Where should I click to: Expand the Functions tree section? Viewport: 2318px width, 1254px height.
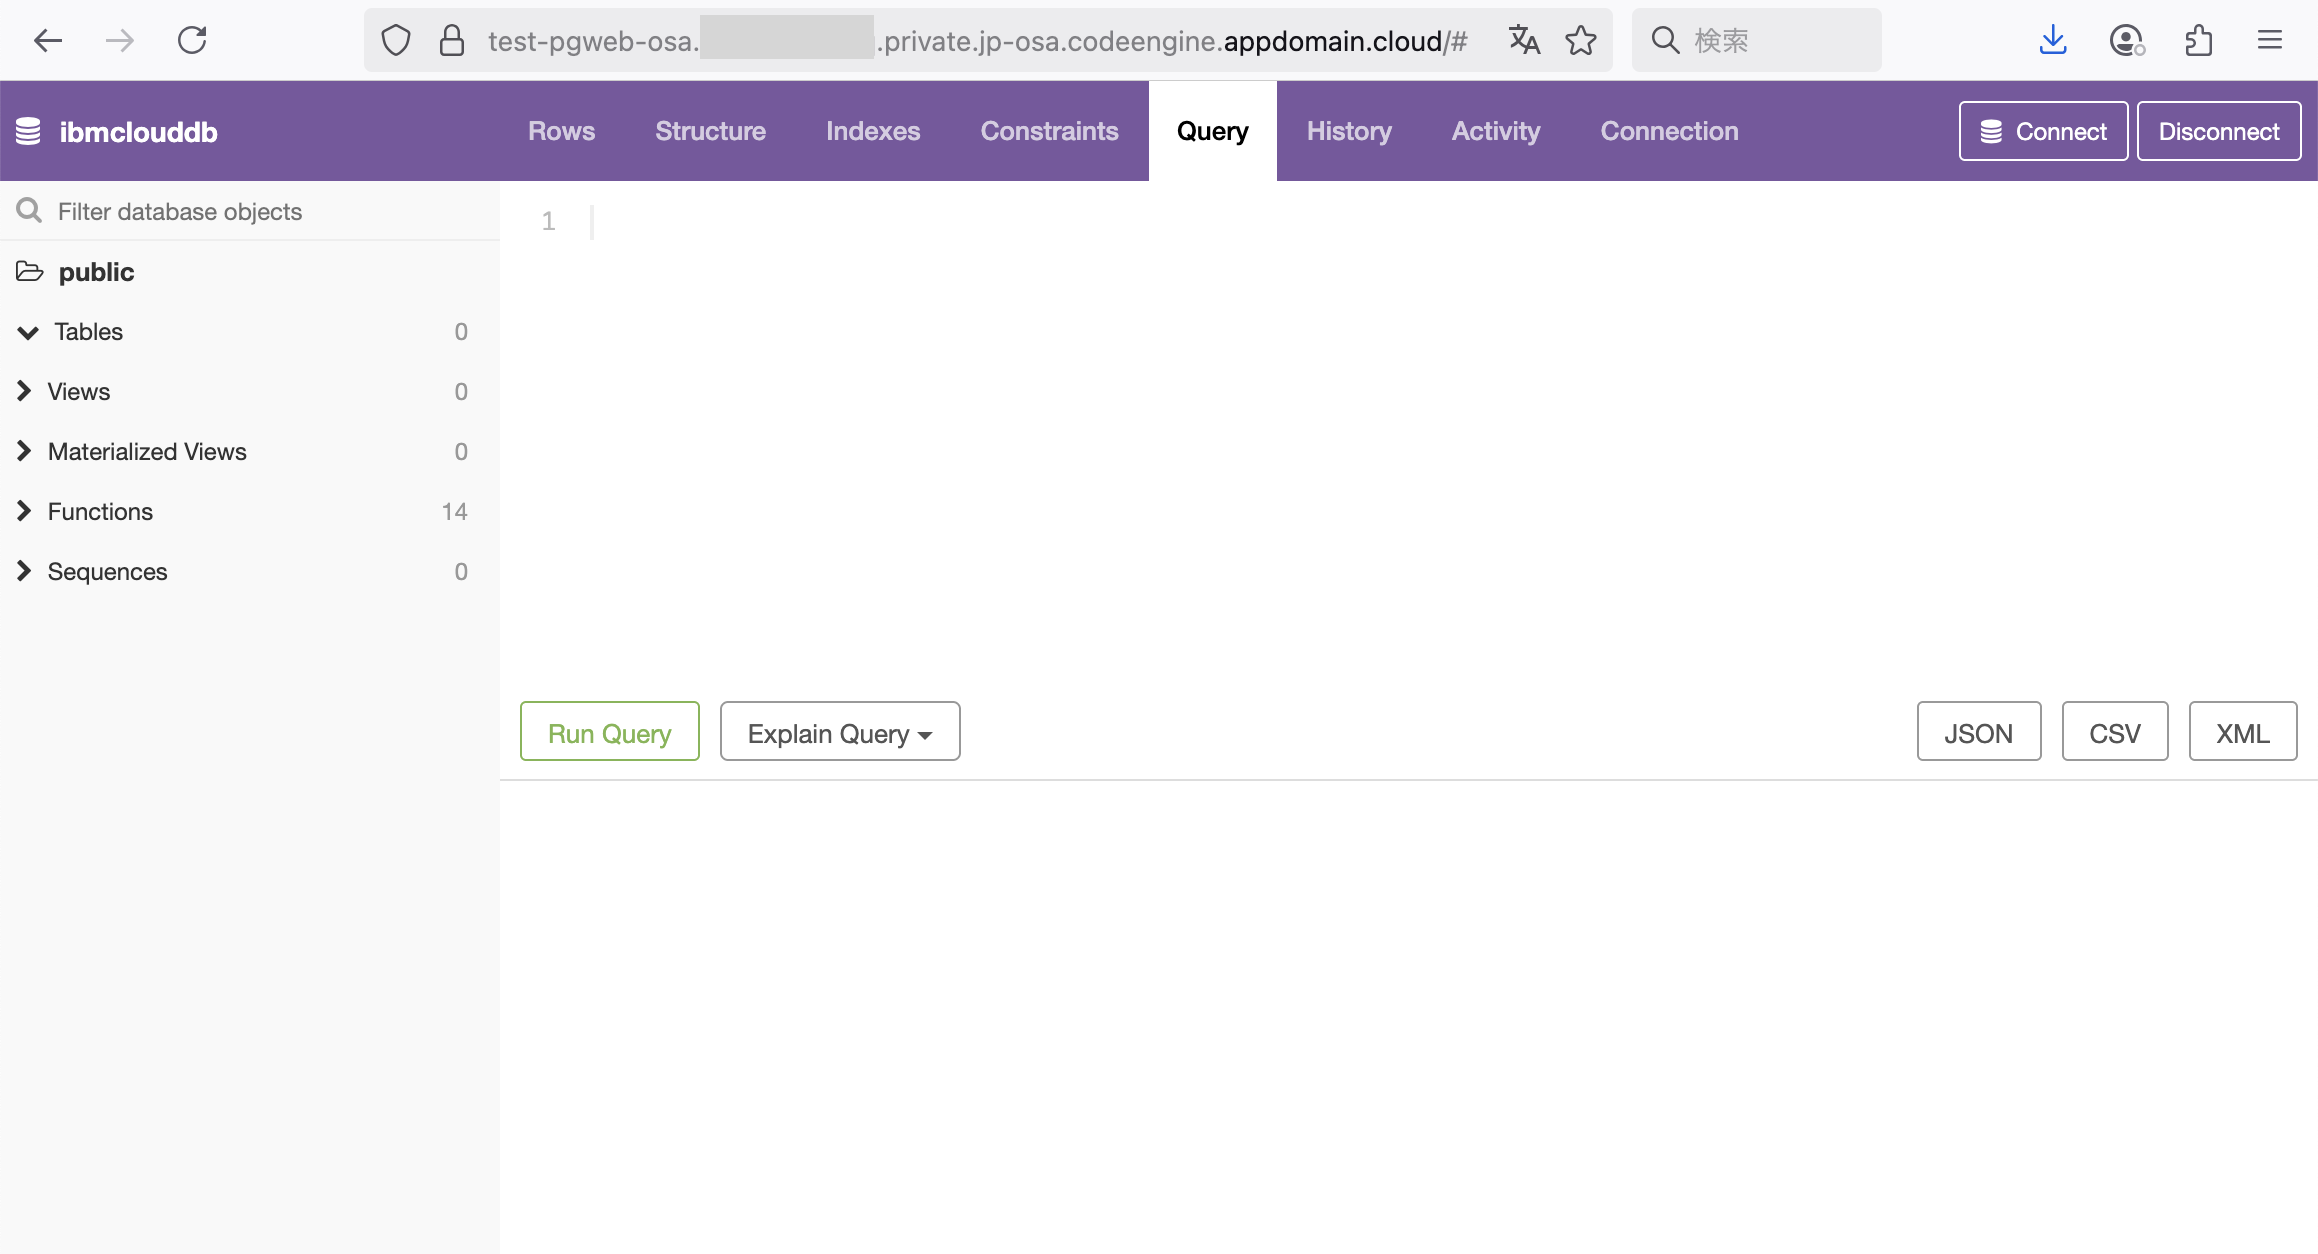coord(24,511)
